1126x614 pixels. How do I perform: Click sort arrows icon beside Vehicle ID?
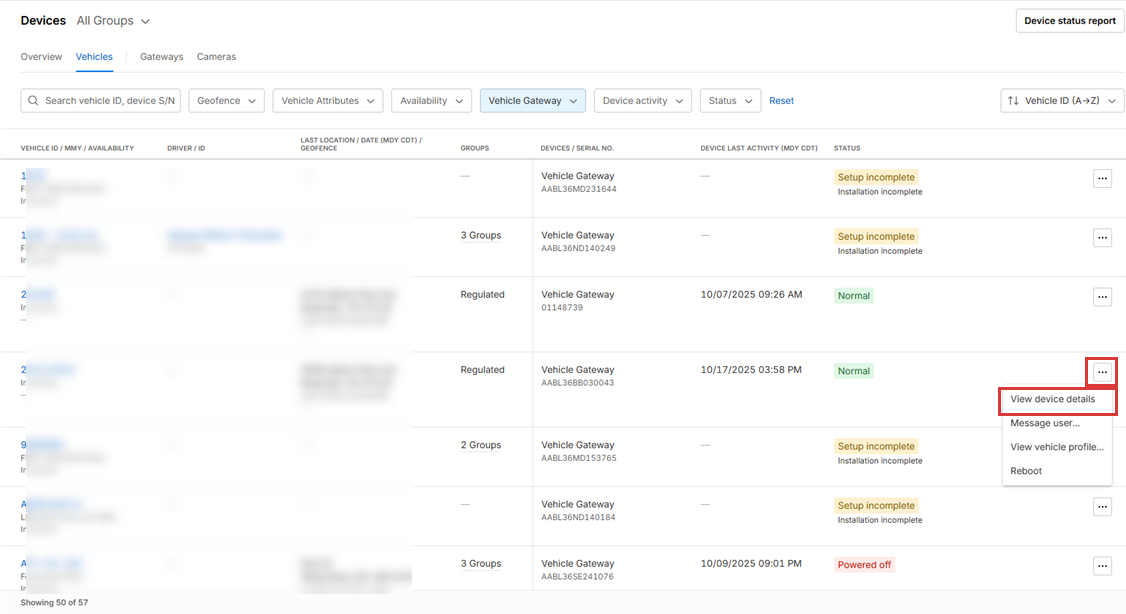click(1013, 101)
